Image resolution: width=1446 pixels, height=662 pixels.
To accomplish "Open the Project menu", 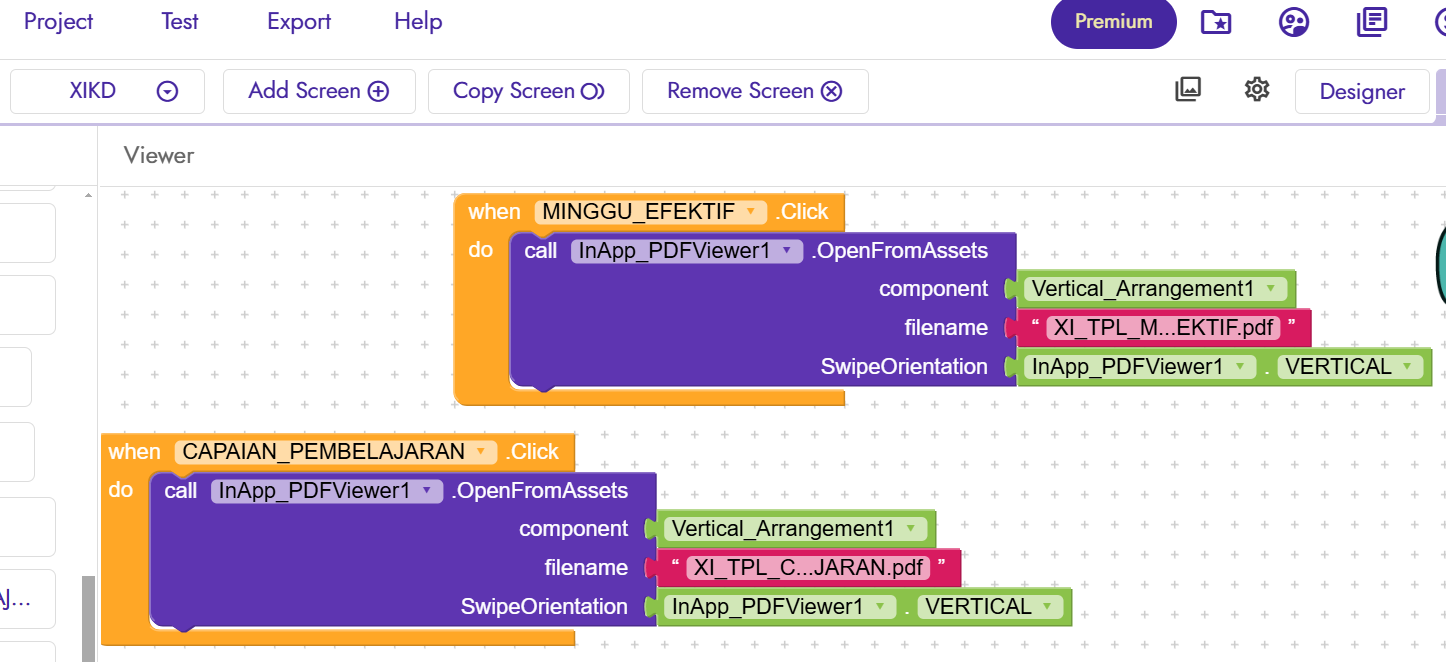I will pyautogui.click(x=58, y=21).
